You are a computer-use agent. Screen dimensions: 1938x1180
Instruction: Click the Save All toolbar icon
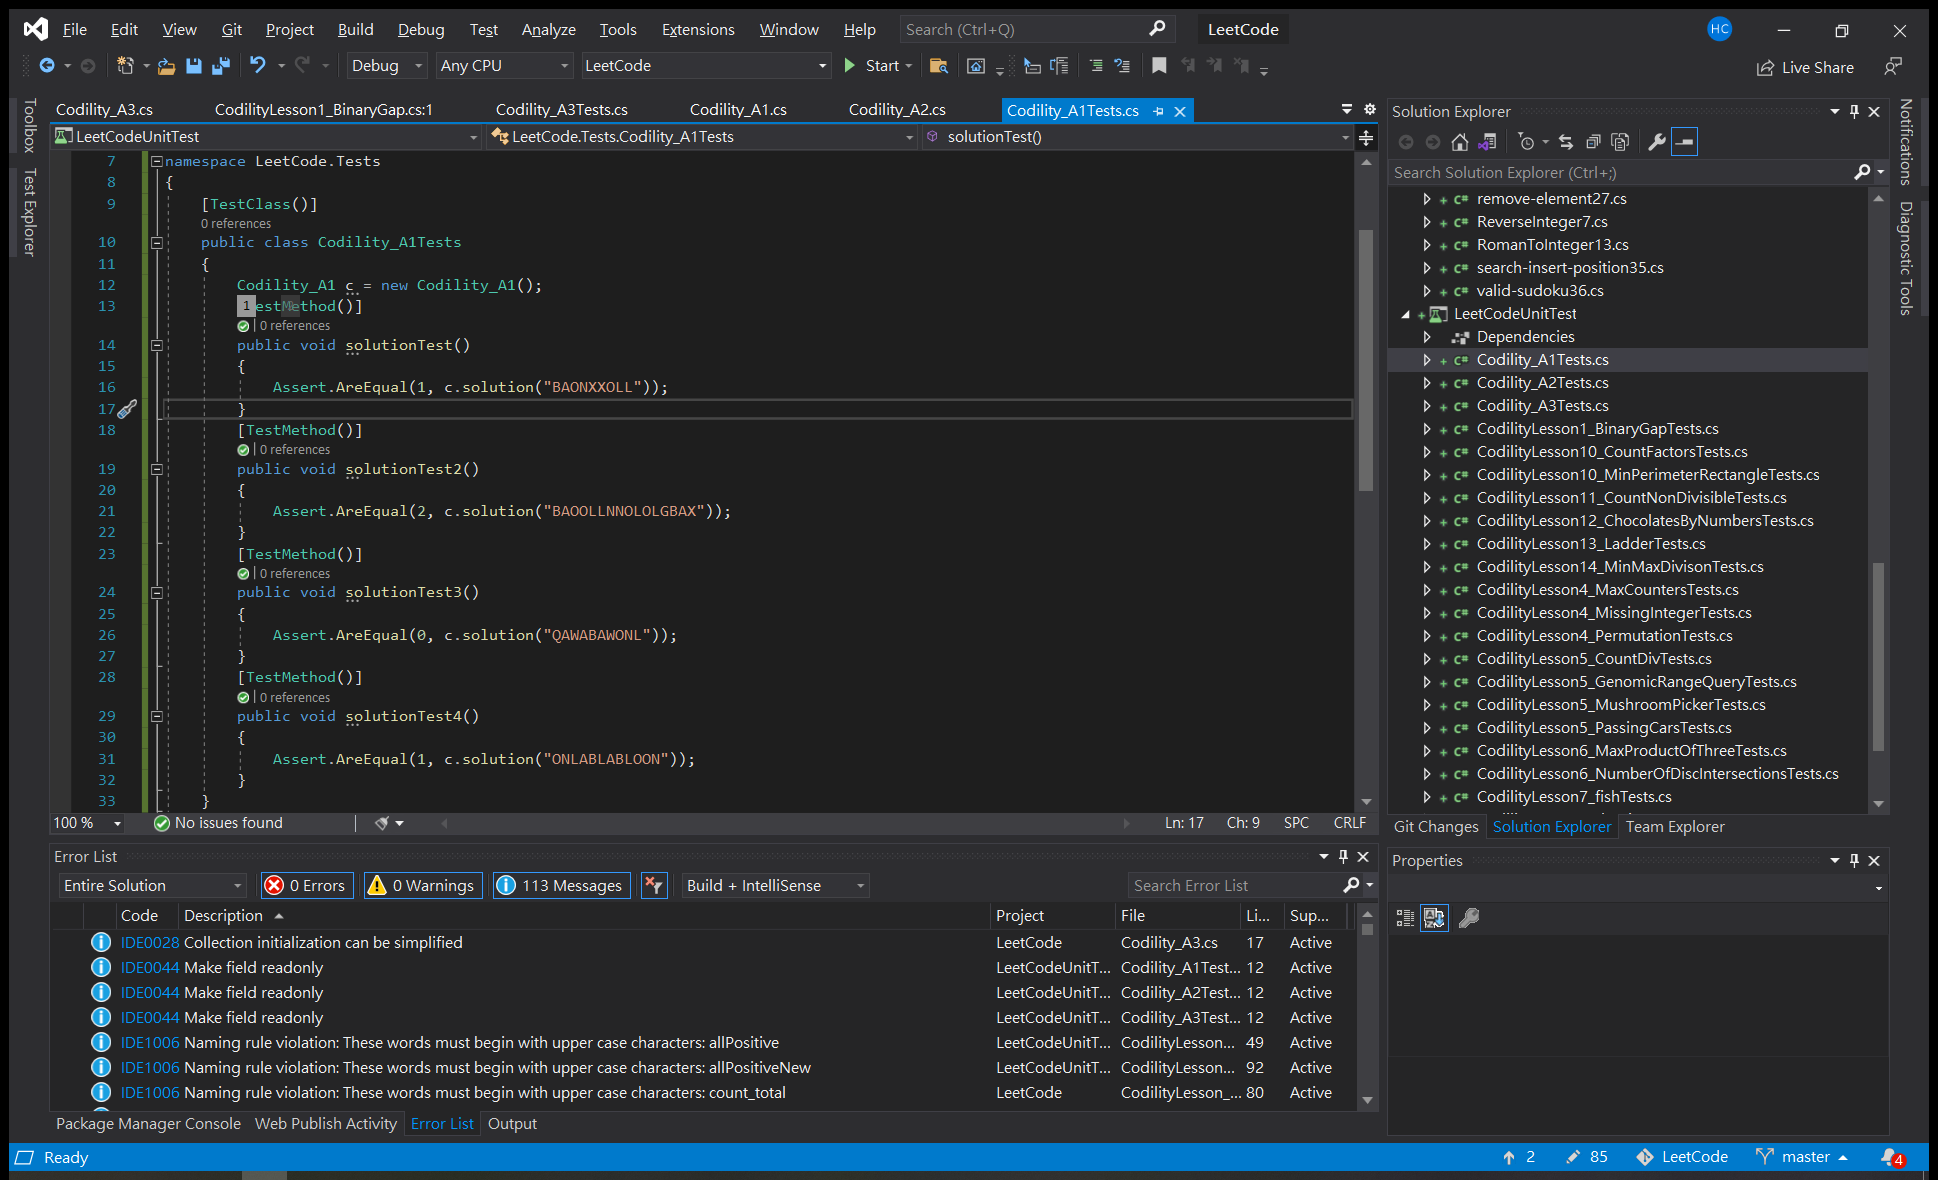[221, 66]
